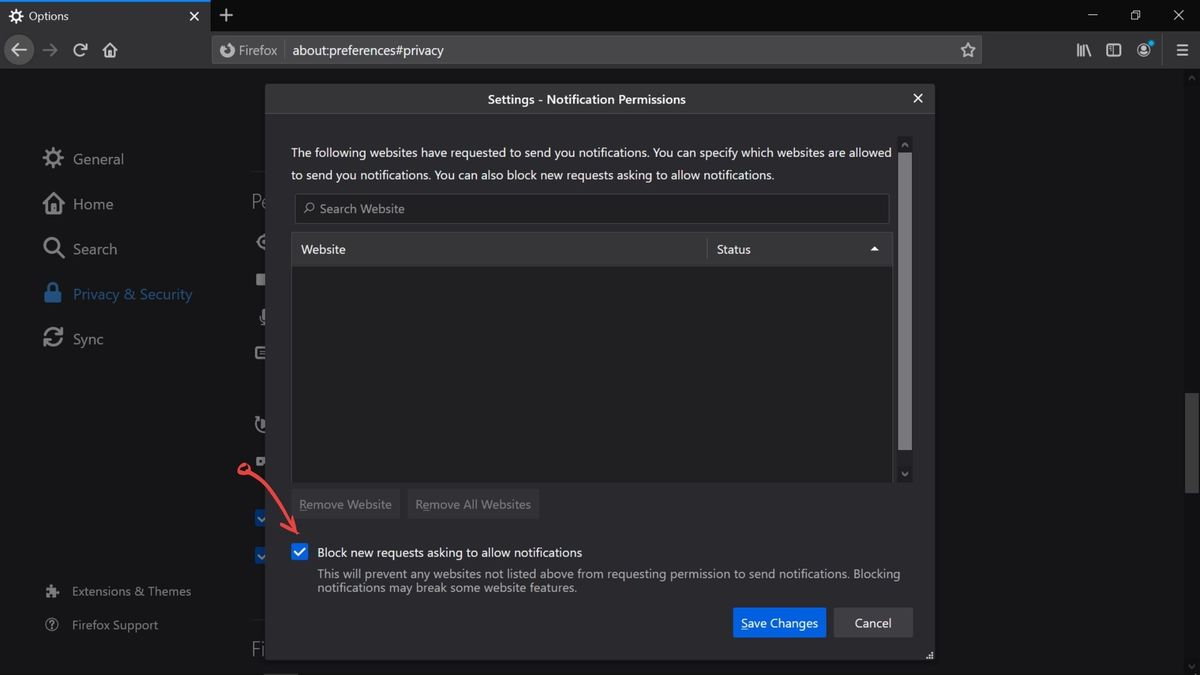Image resolution: width=1200 pixels, height=675 pixels.
Task: Click the Extensions & Themes puzzle icon
Action: point(50,591)
